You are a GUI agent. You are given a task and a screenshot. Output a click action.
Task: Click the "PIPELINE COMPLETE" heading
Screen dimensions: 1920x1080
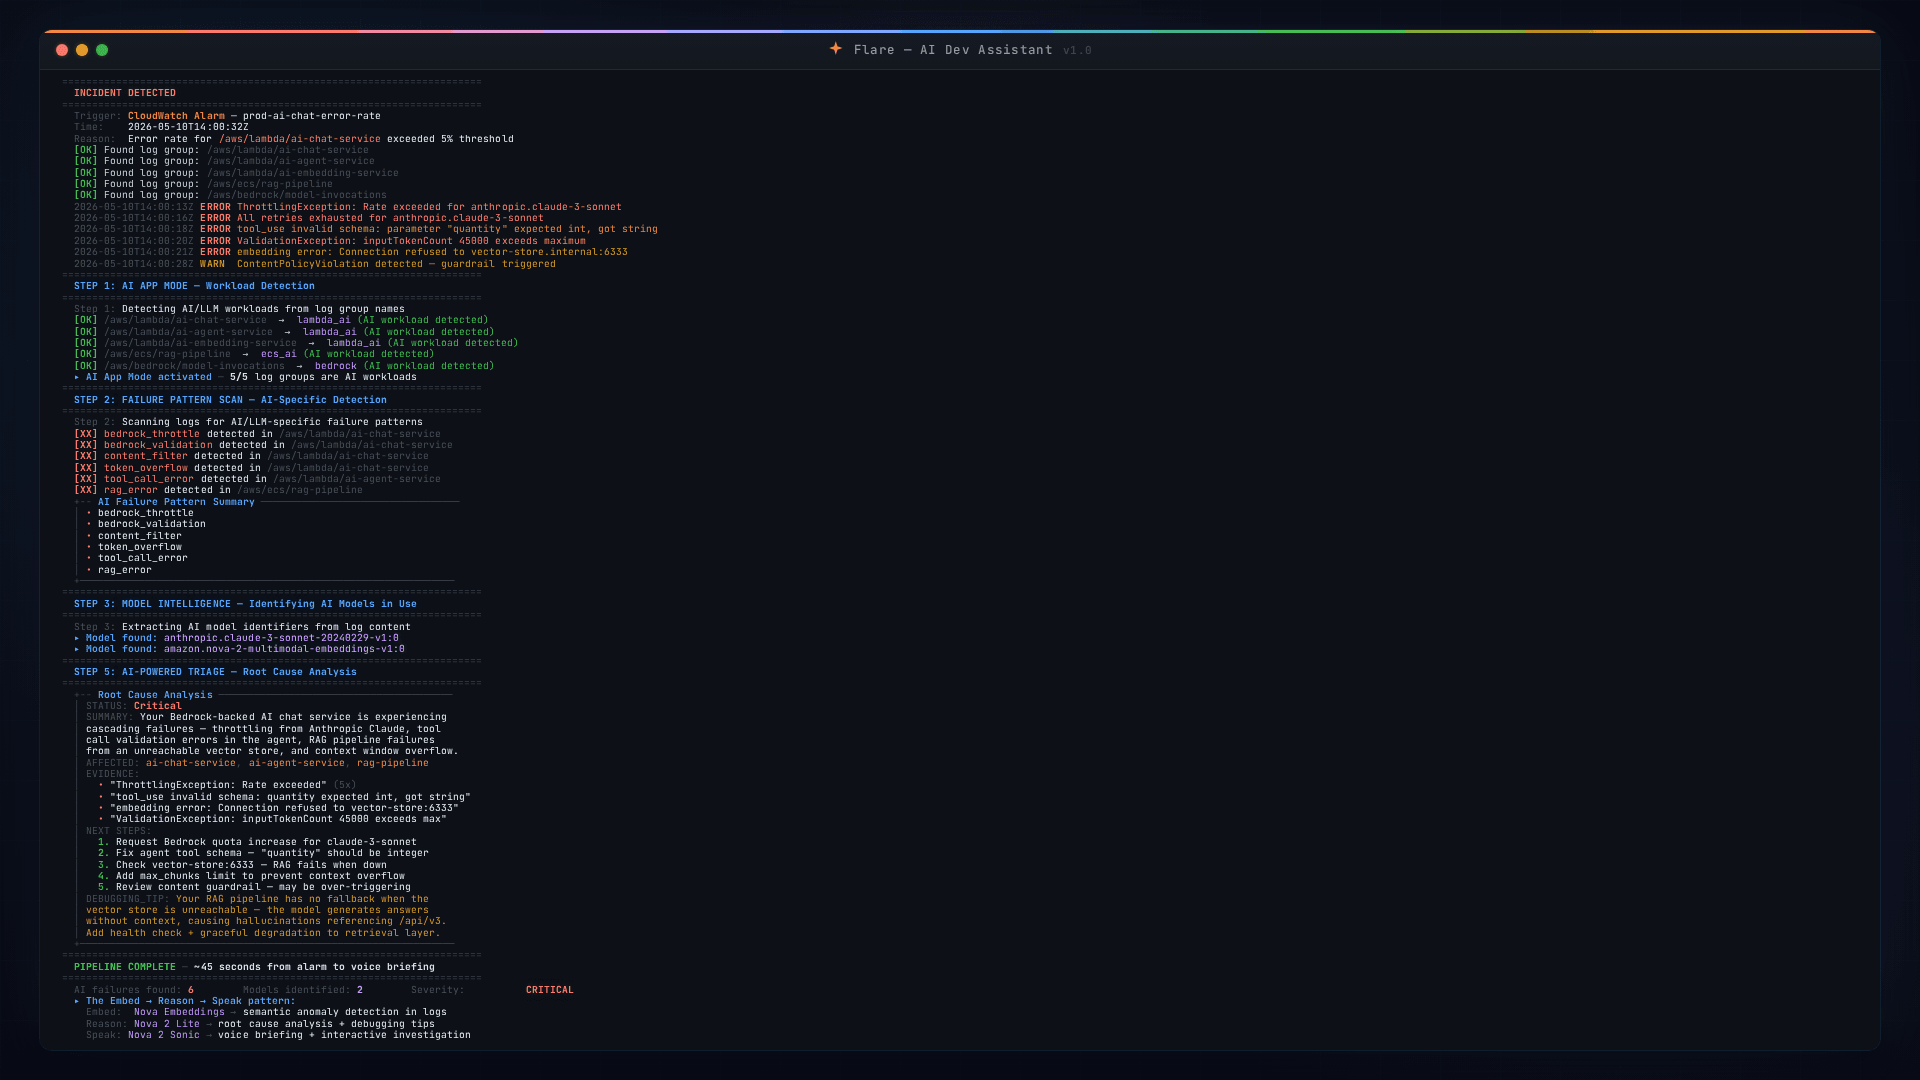click(x=125, y=967)
